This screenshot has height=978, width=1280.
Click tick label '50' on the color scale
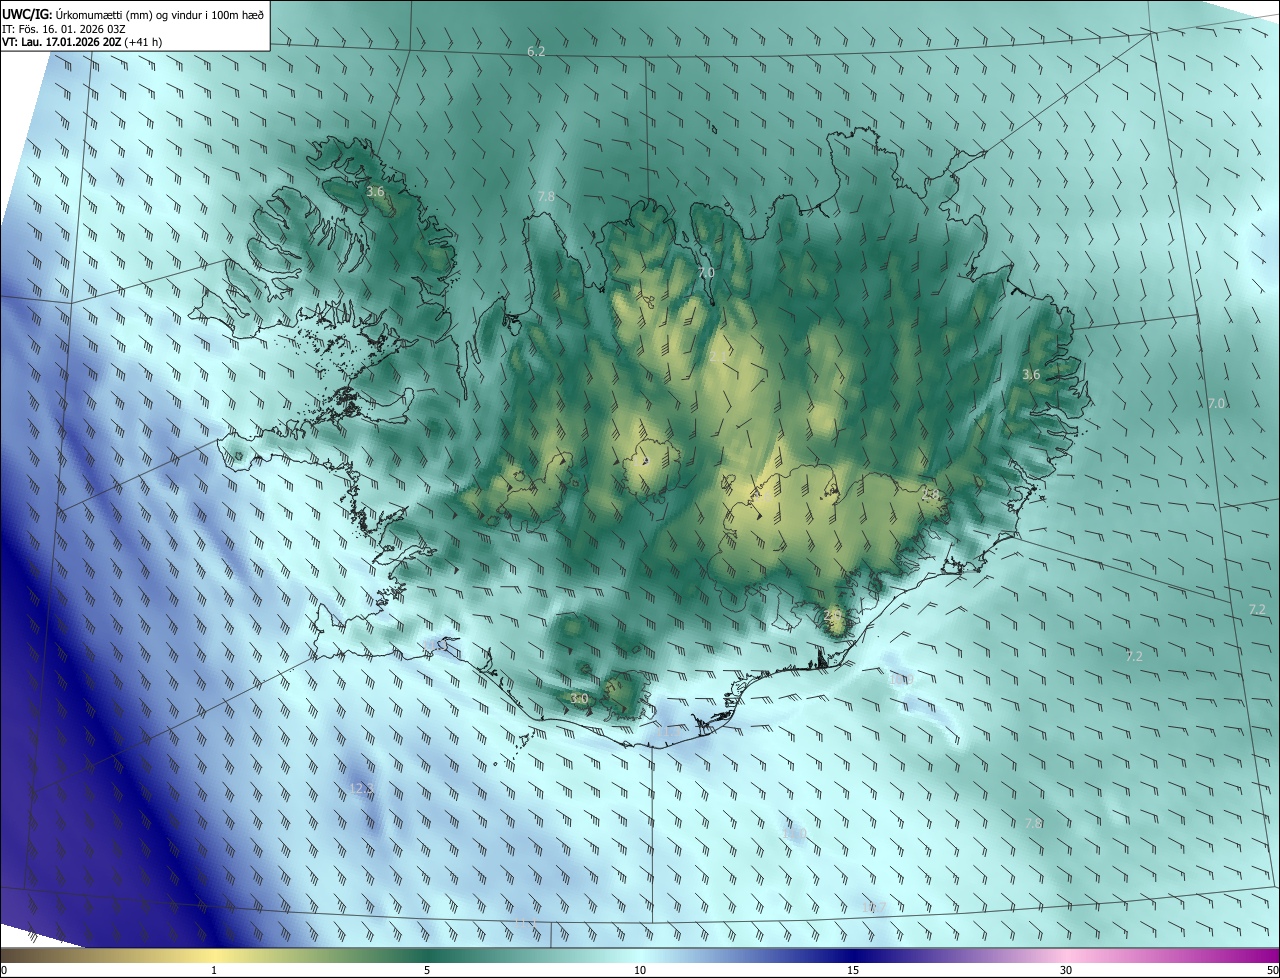1272,971
